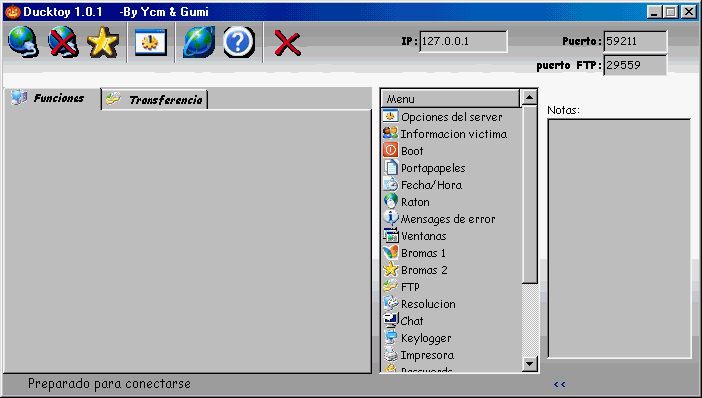
Task: Click the red Boot power icon
Action: (390, 150)
